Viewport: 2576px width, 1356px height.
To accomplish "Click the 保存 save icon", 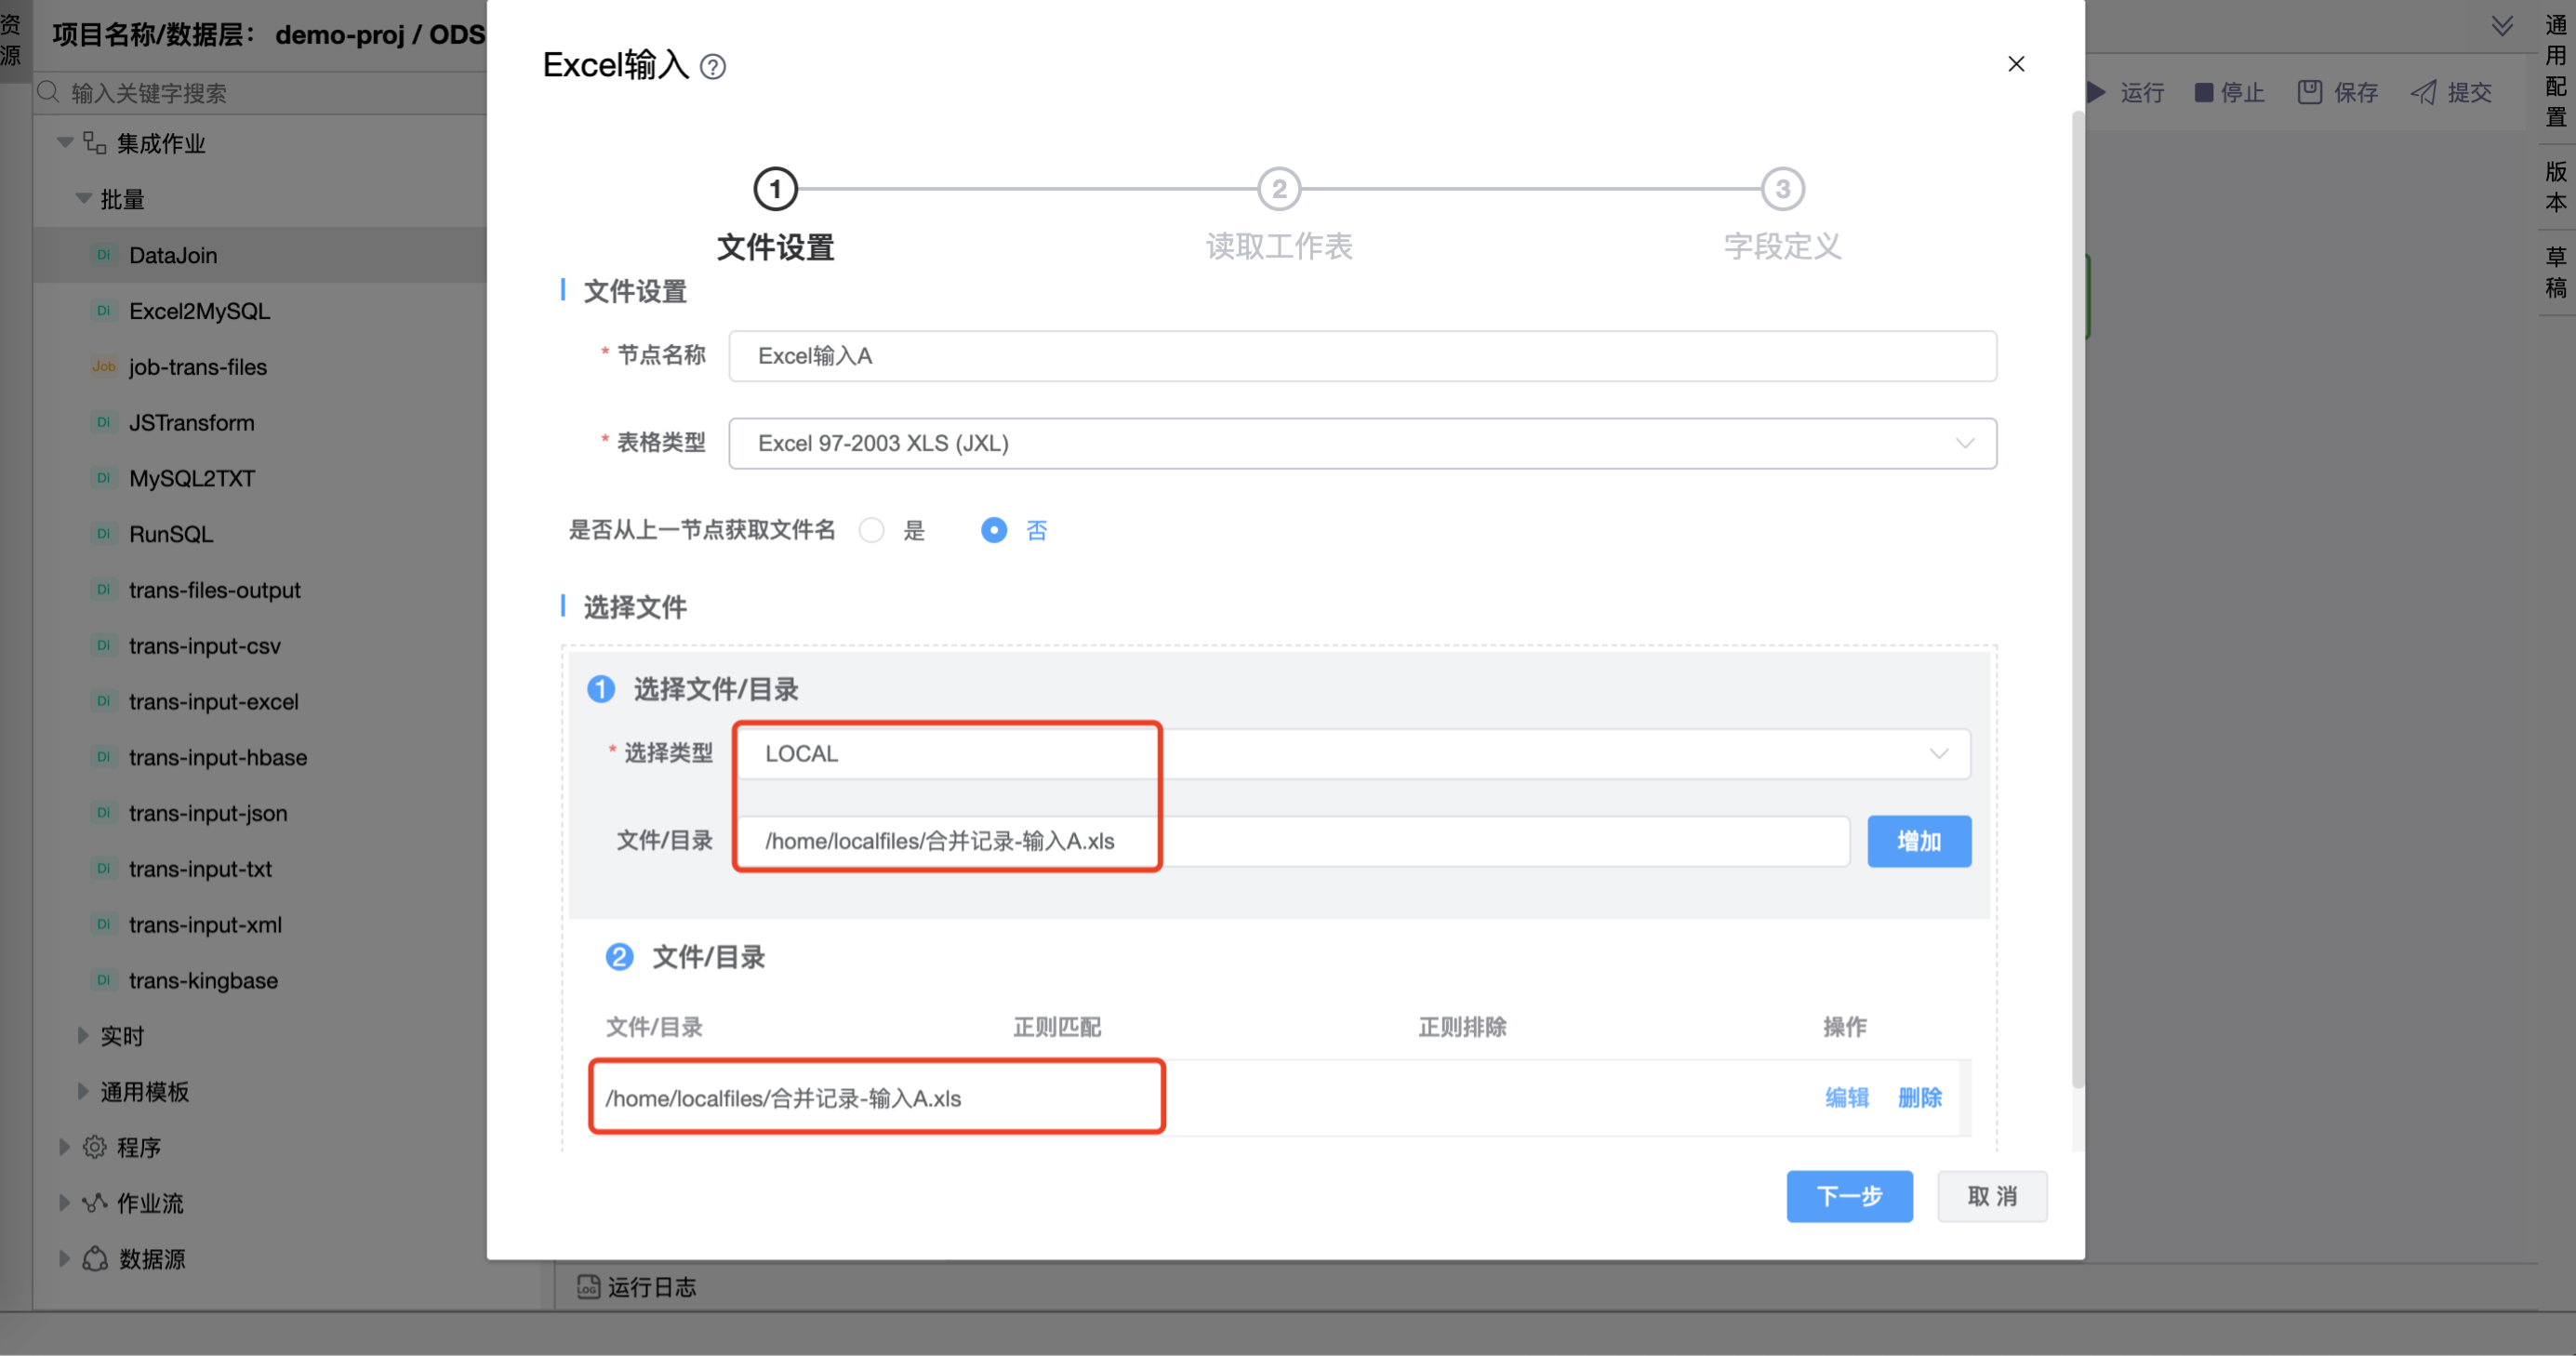I will coord(2309,92).
